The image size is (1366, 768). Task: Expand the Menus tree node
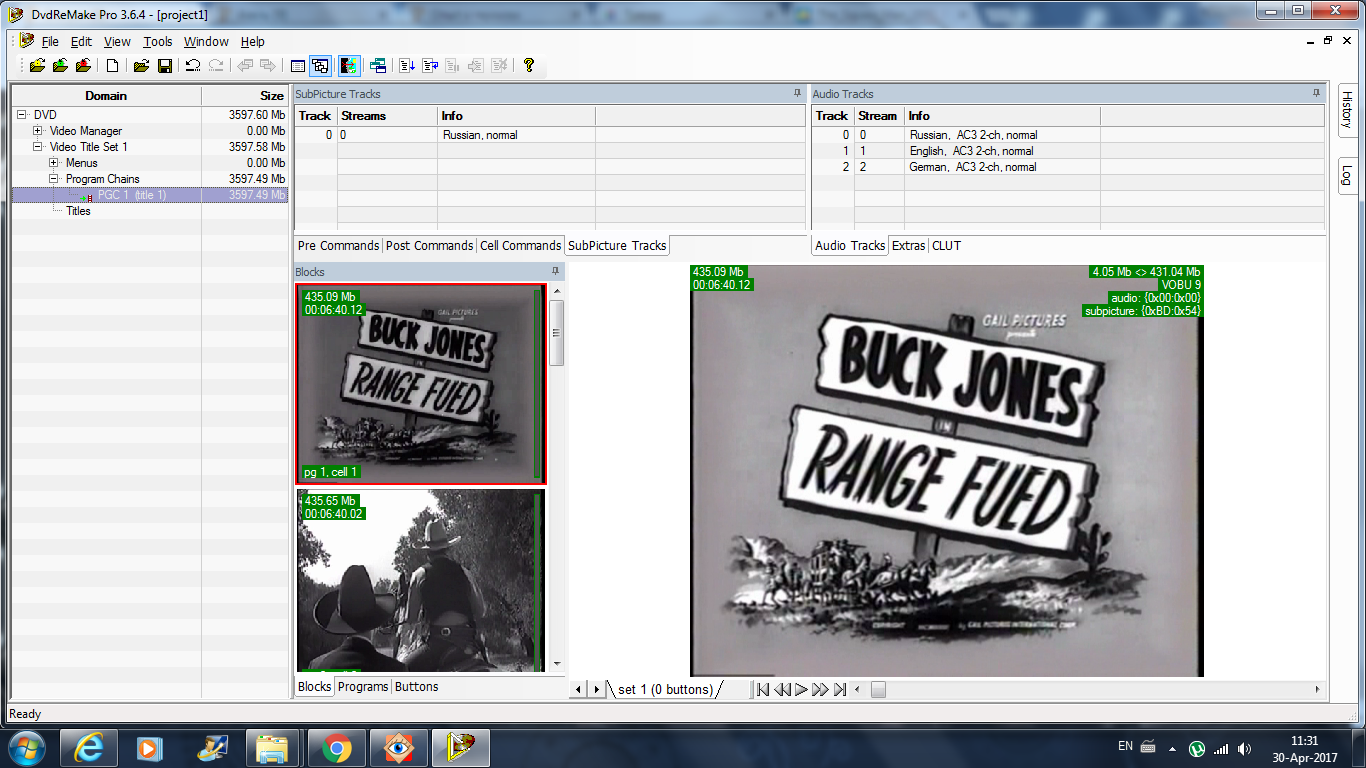click(x=54, y=163)
